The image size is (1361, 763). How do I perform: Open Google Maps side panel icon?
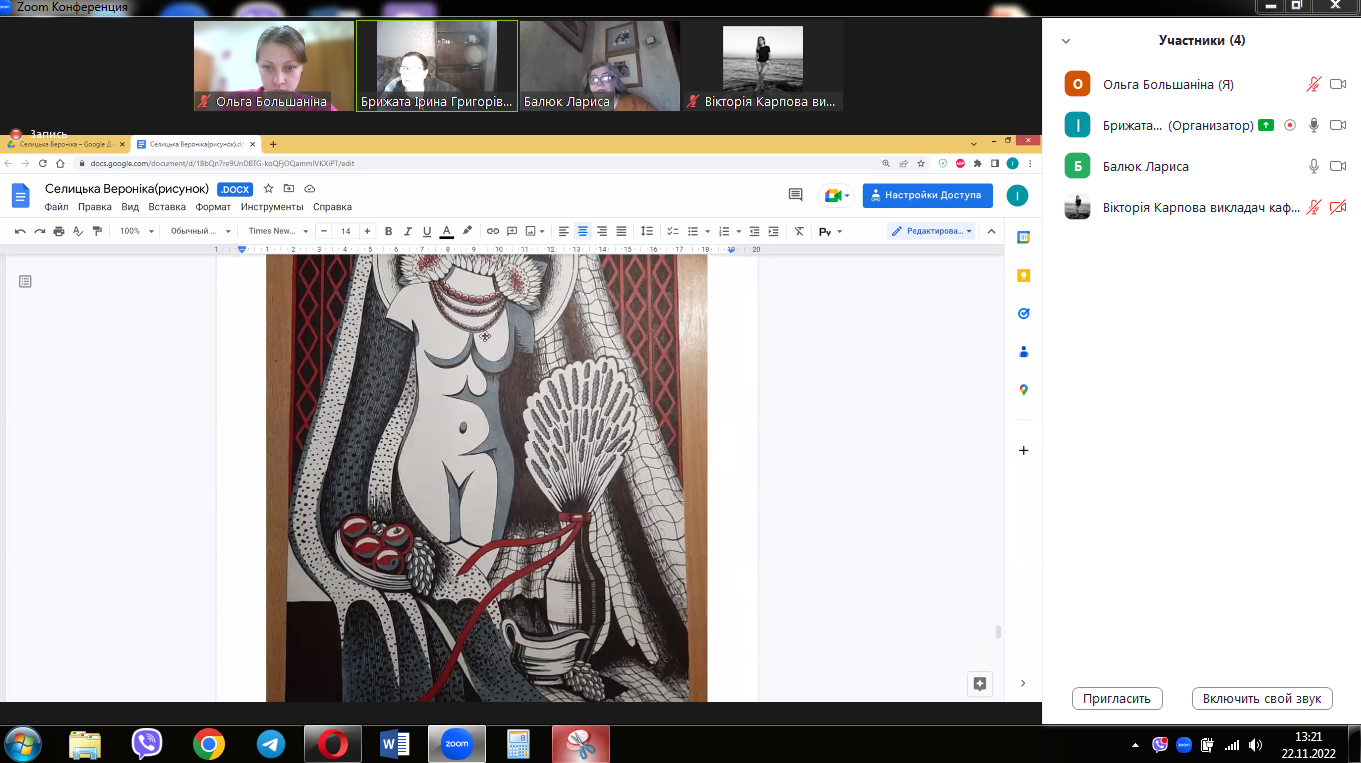coord(1023,390)
